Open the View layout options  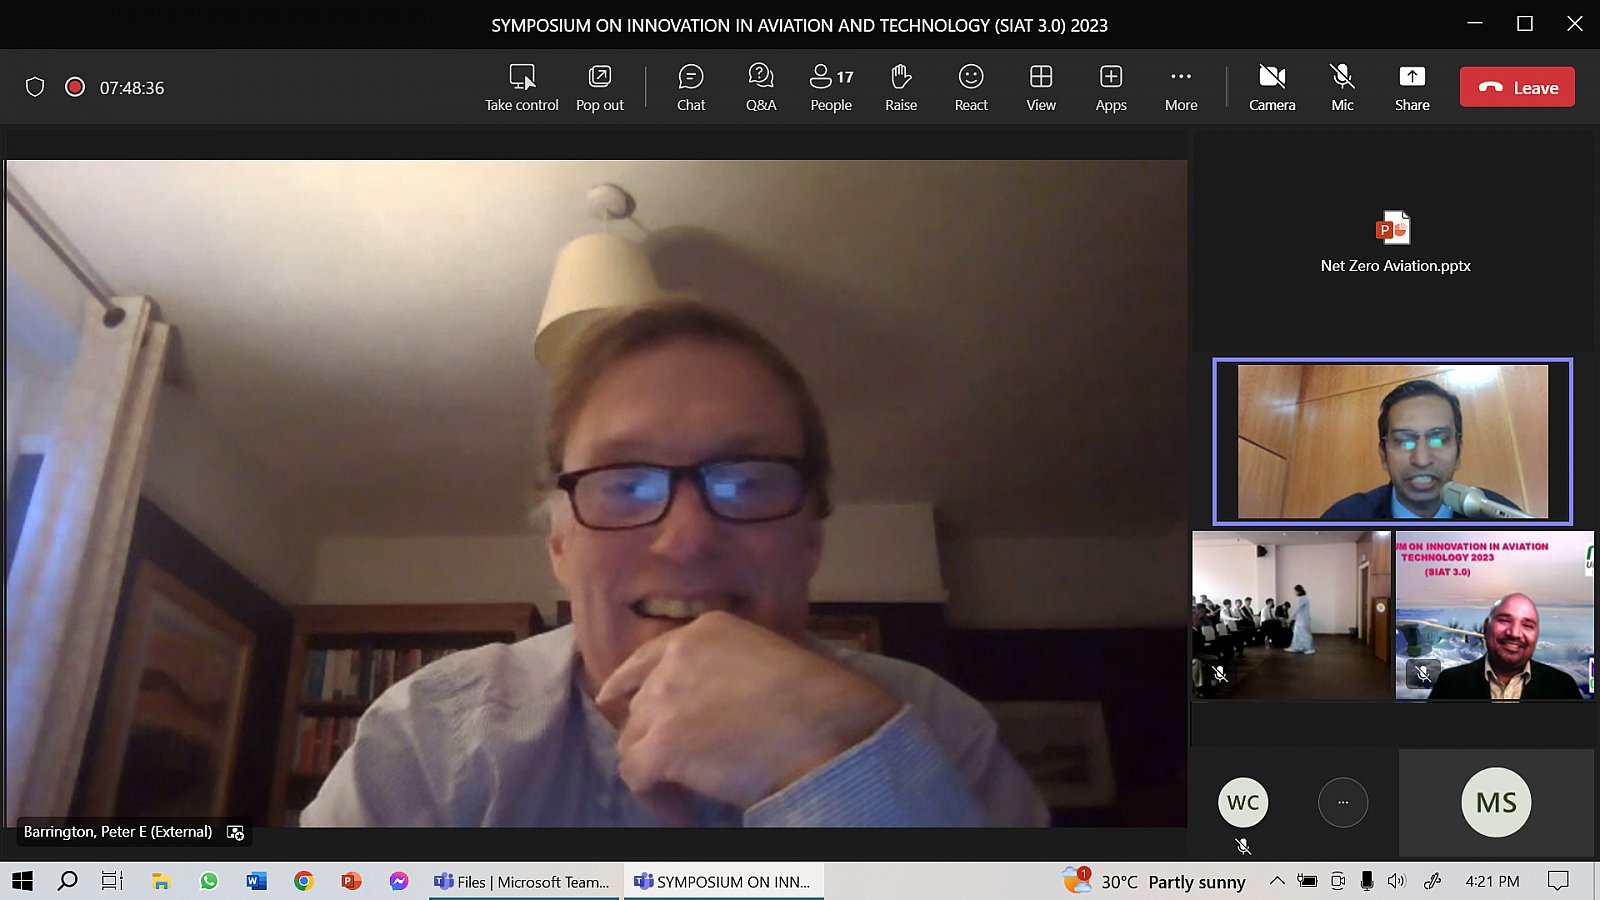pos(1040,87)
